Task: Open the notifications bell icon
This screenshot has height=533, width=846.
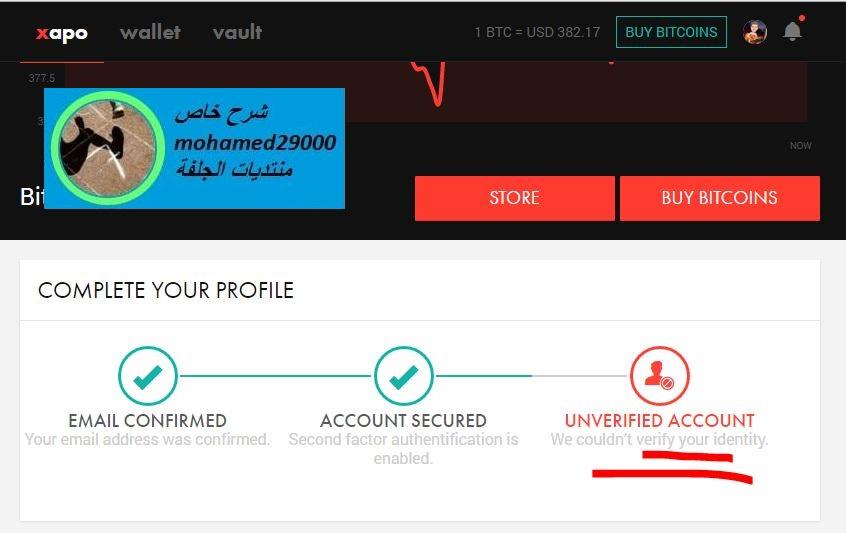Action: click(792, 31)
